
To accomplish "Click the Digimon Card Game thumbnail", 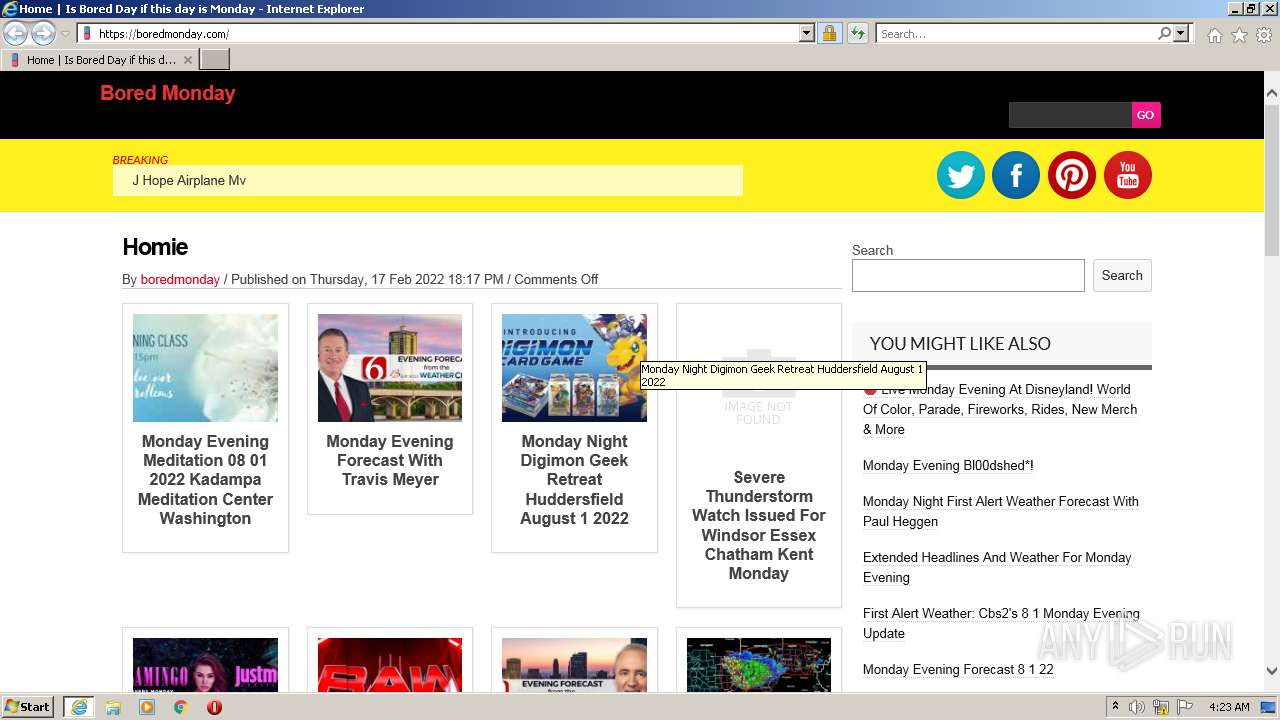I will (574, 368).
